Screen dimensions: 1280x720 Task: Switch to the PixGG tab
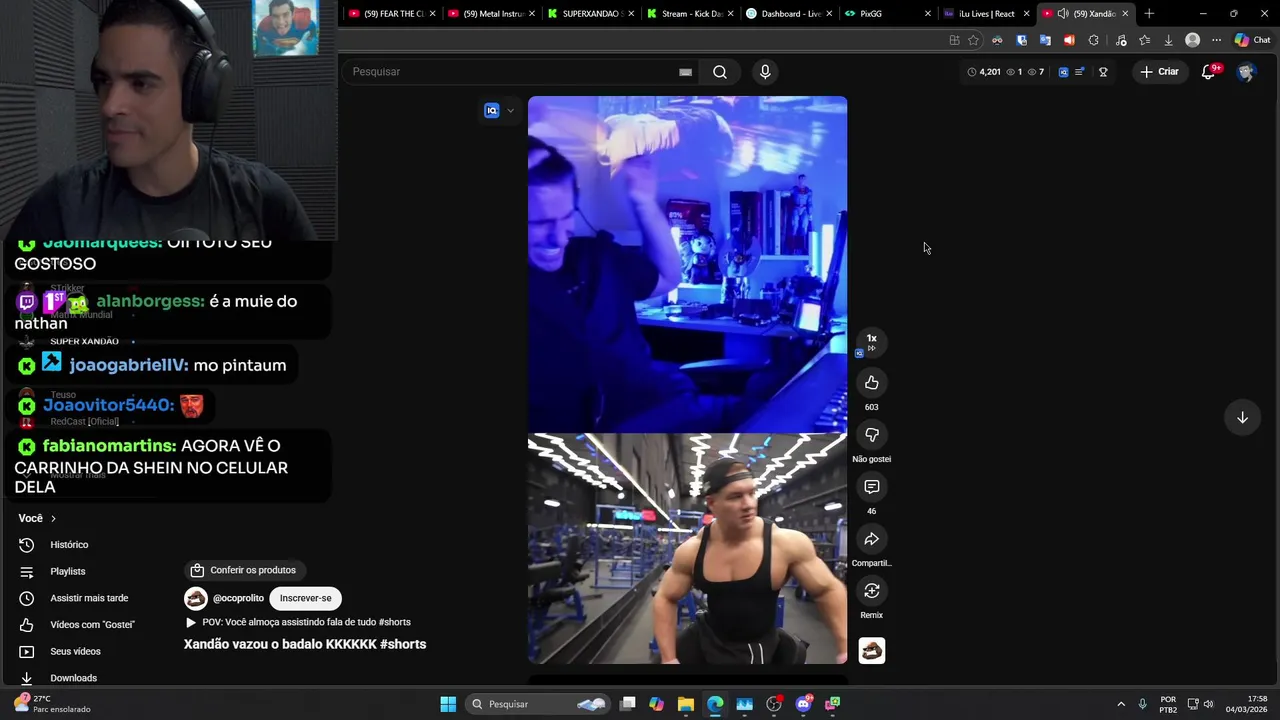(x=885, y=14)
